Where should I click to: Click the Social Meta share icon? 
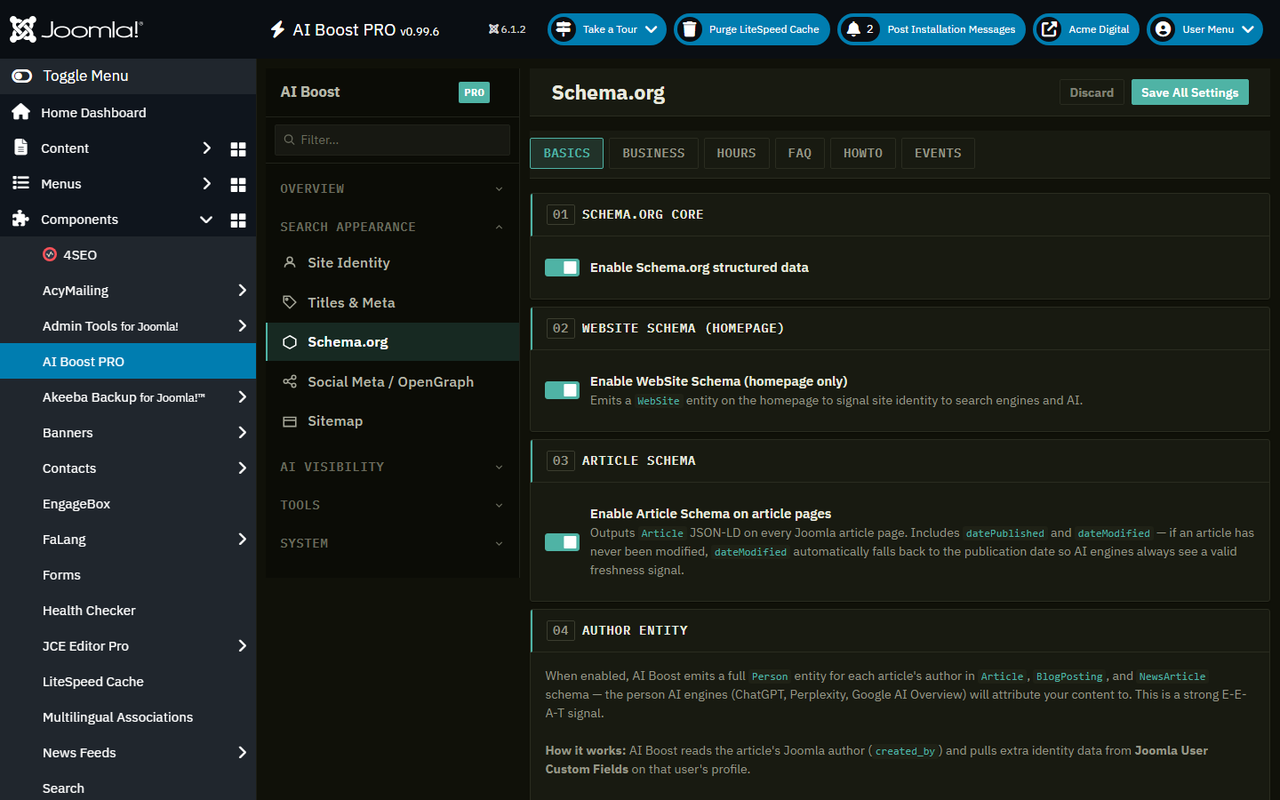(290, 382)
